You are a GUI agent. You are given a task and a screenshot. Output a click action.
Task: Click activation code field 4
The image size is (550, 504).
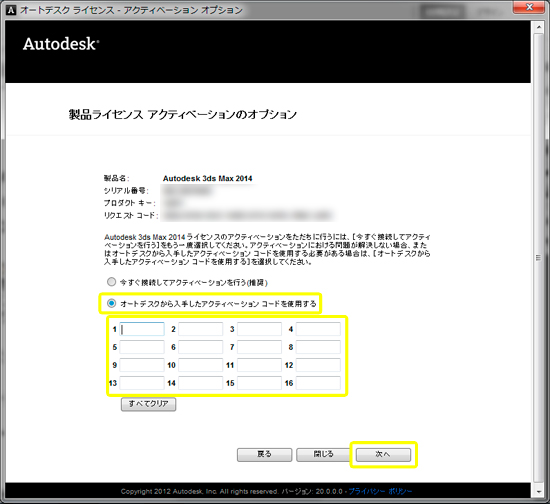click(318, 329)
